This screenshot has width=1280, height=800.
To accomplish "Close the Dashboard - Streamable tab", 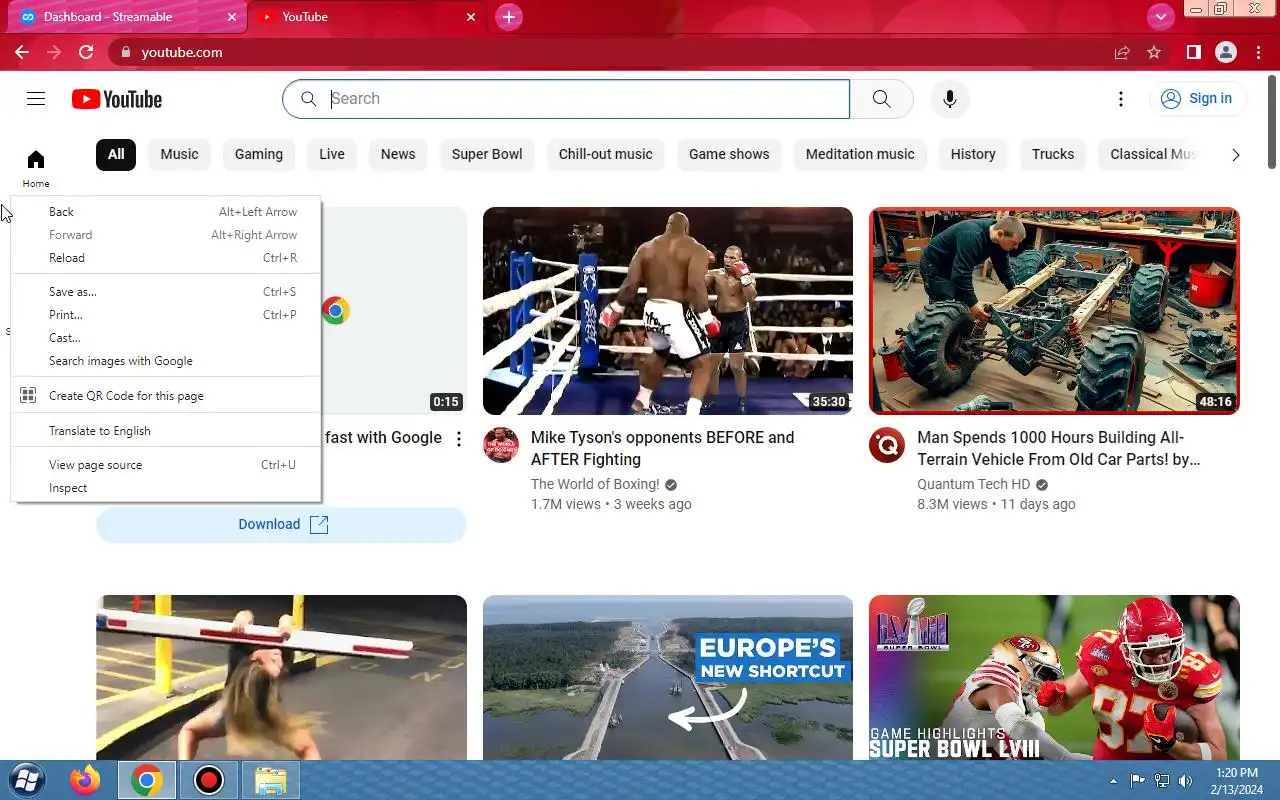I will click(x=232, y=17).
